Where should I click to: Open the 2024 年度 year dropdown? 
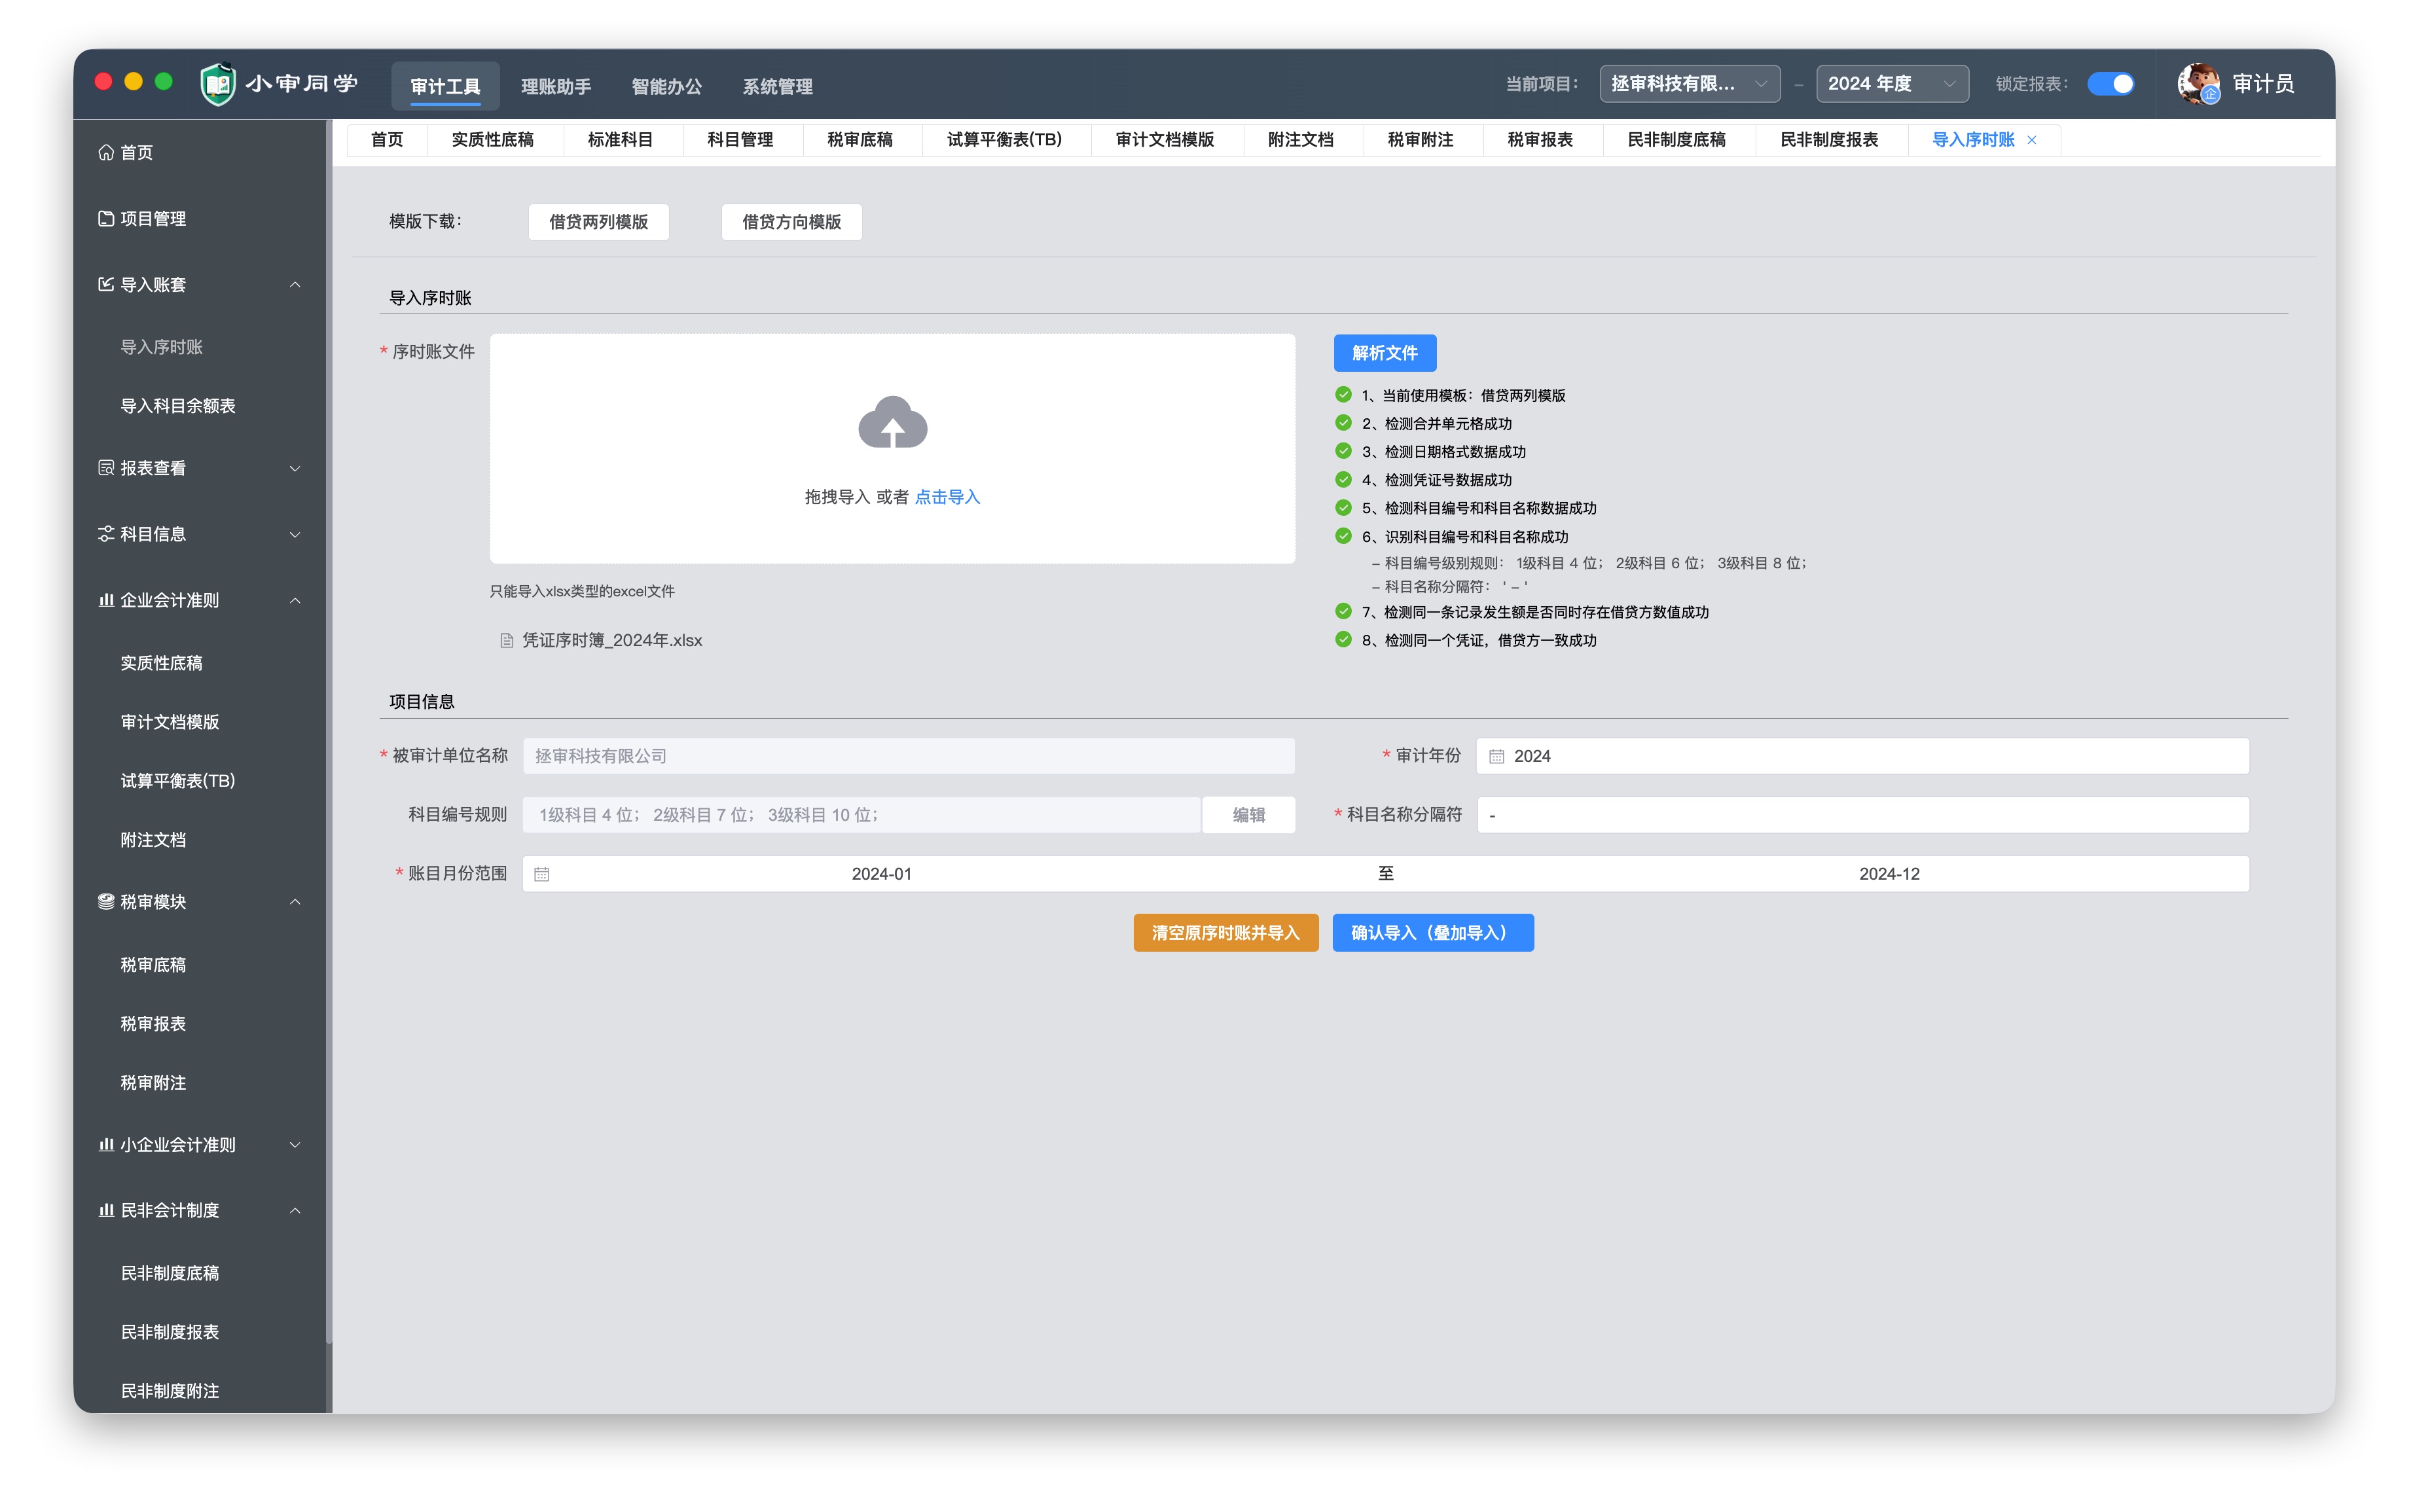1892,84
